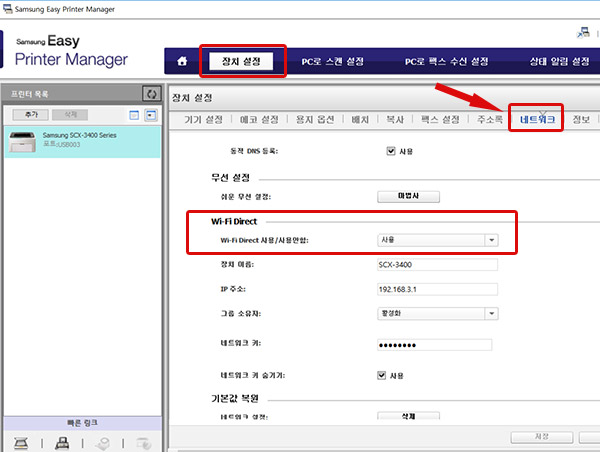The image size is (600, 452).
Task: Refresh the printer list
Action: [x=152, y=94]
